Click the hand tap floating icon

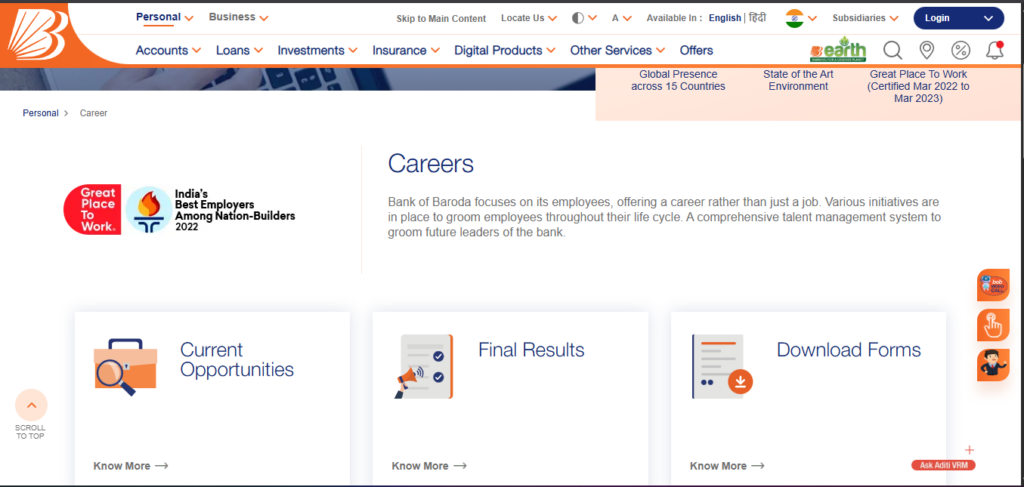click(993, 325)
